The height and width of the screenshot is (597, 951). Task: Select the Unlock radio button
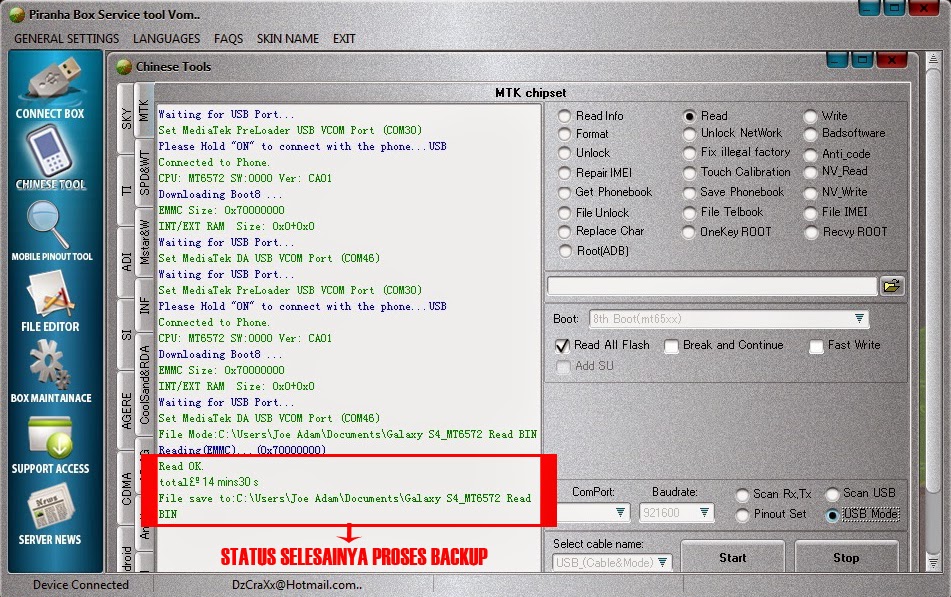coord(565,153)
